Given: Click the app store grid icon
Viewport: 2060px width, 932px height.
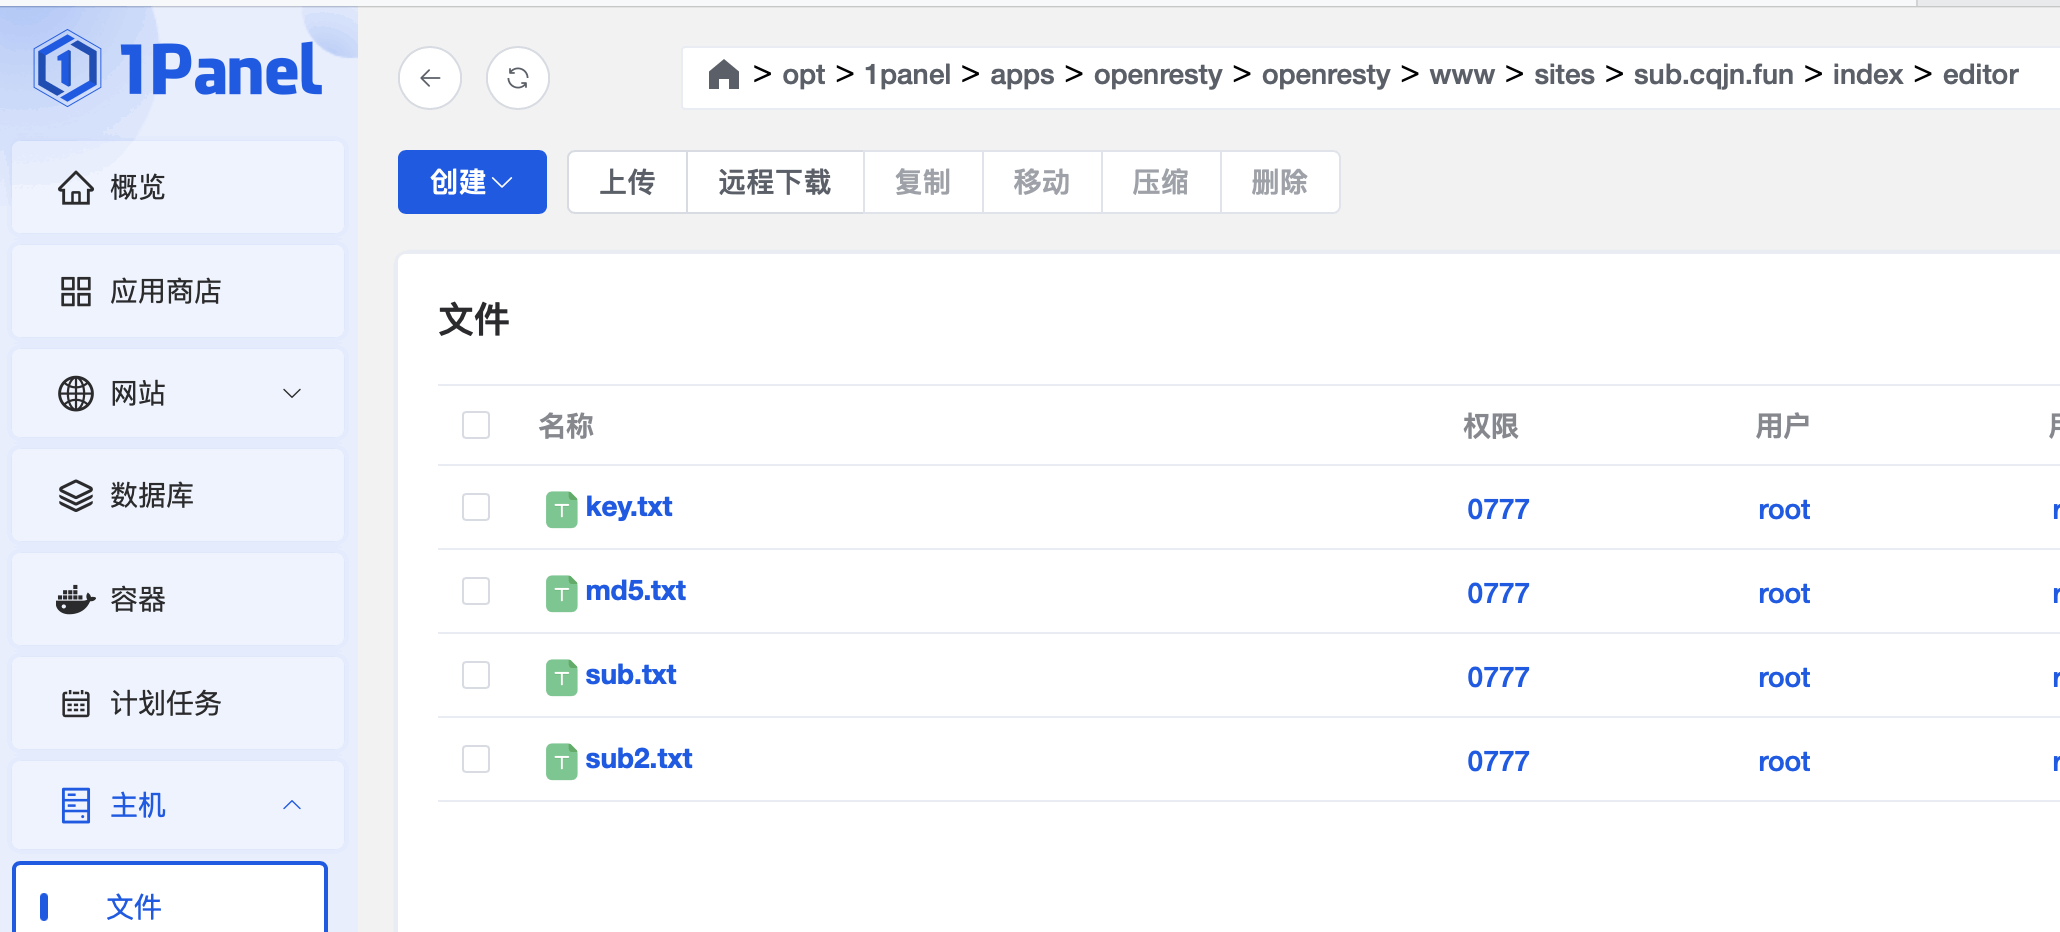Looking at the screenshot, I should (75, 292).
